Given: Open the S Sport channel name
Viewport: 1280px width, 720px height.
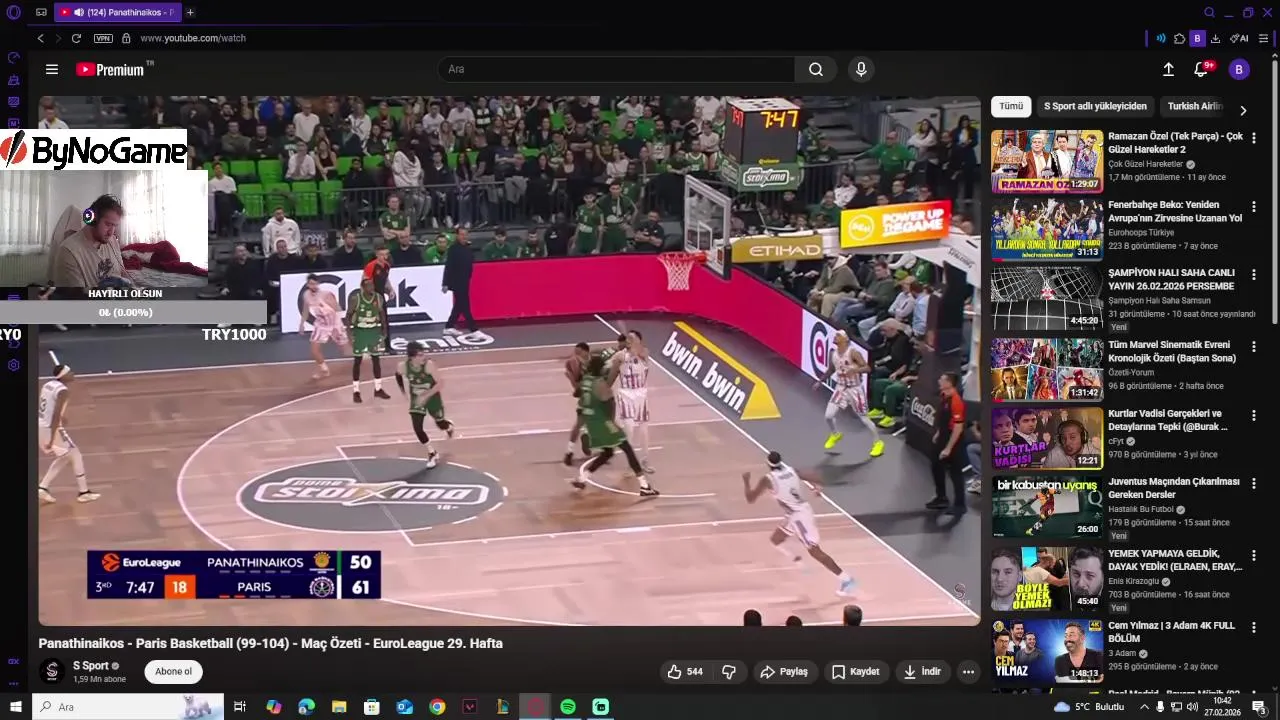Looking at the screenshot, I should click(x=91, y=666).
